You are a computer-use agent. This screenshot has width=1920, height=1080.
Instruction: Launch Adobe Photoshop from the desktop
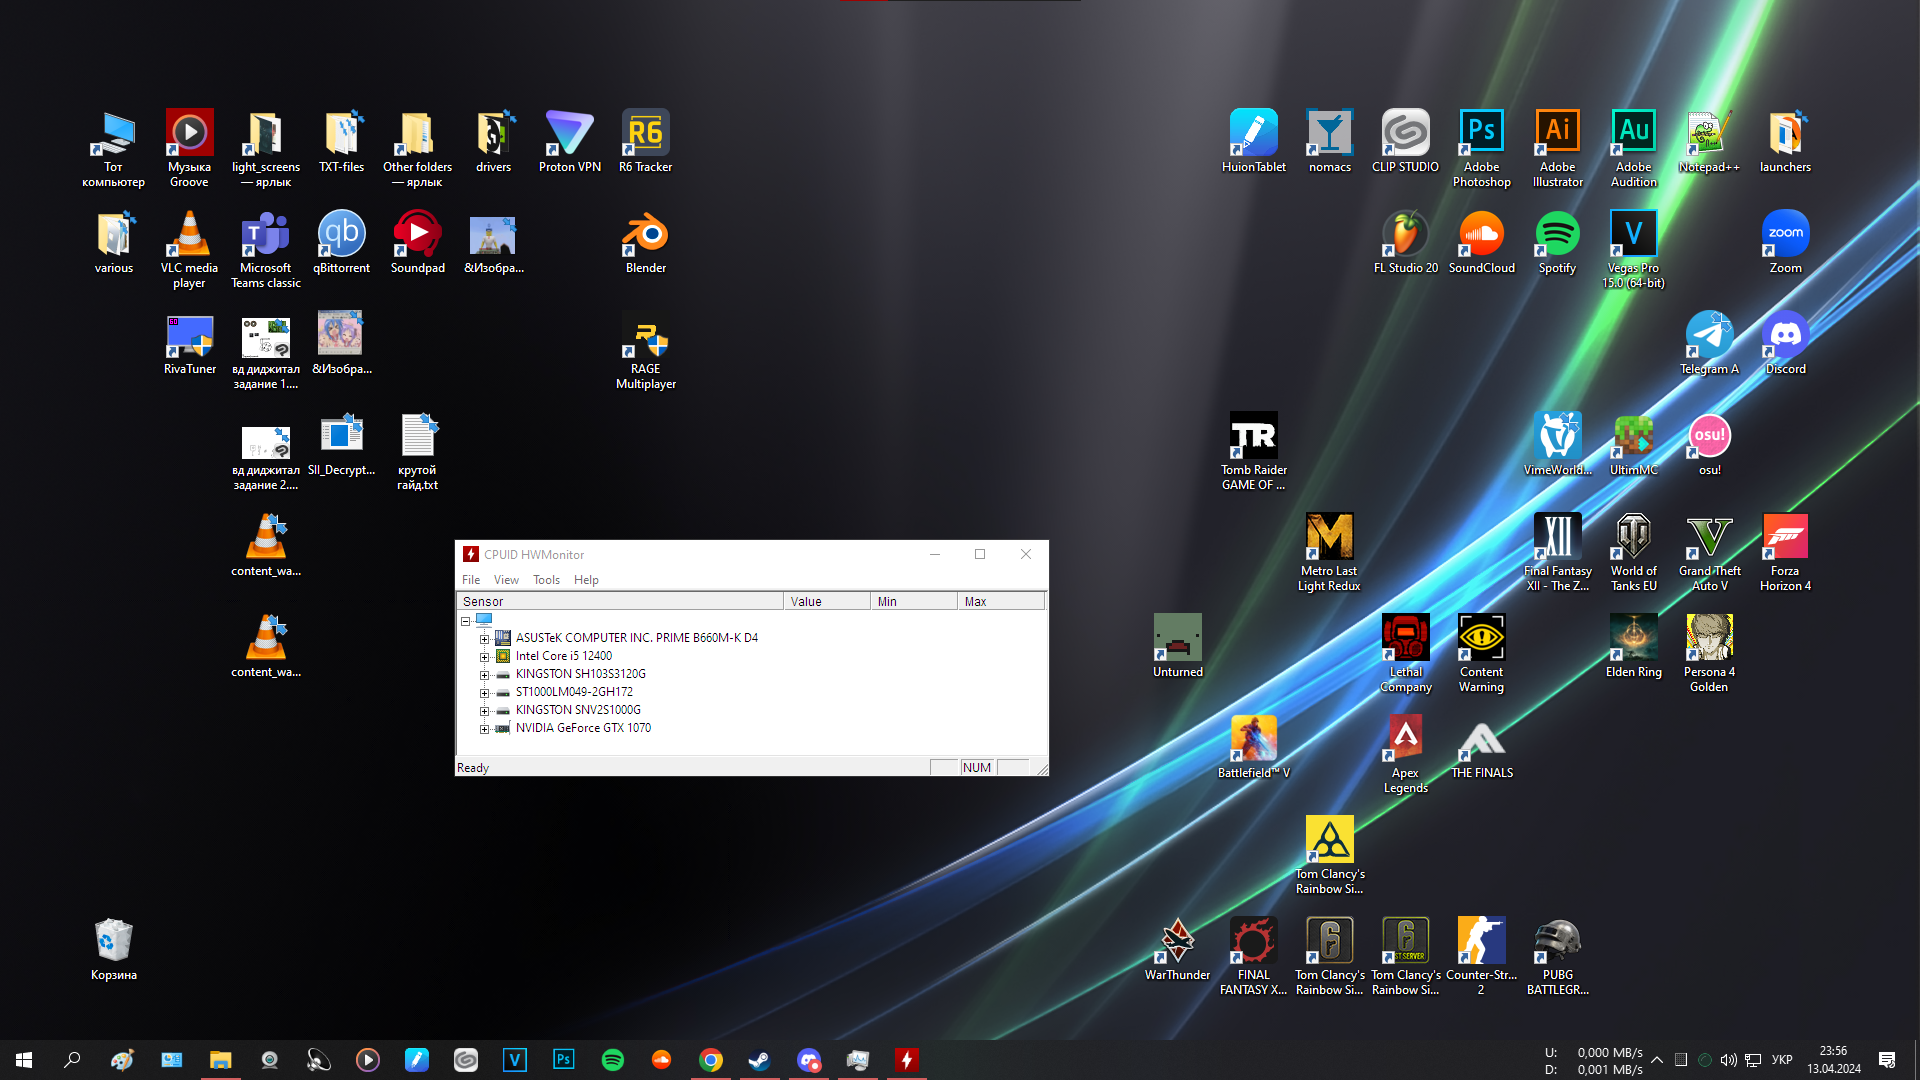point(1481,148)
